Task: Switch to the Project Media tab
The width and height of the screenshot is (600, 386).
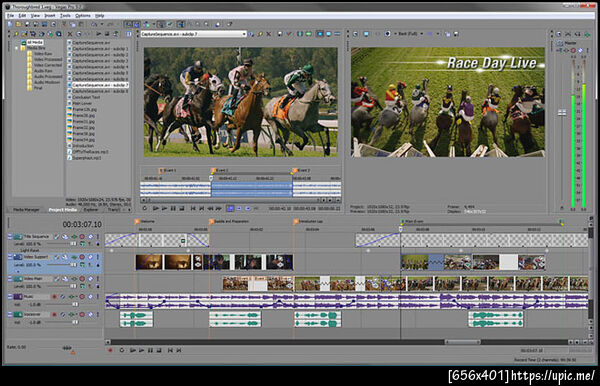Action: click(62, 210)
